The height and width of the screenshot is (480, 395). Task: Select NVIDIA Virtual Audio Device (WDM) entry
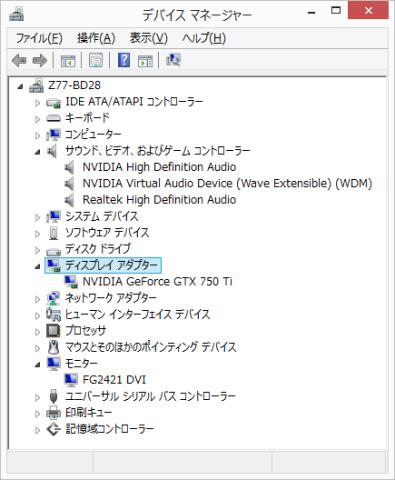coord(227,184)
